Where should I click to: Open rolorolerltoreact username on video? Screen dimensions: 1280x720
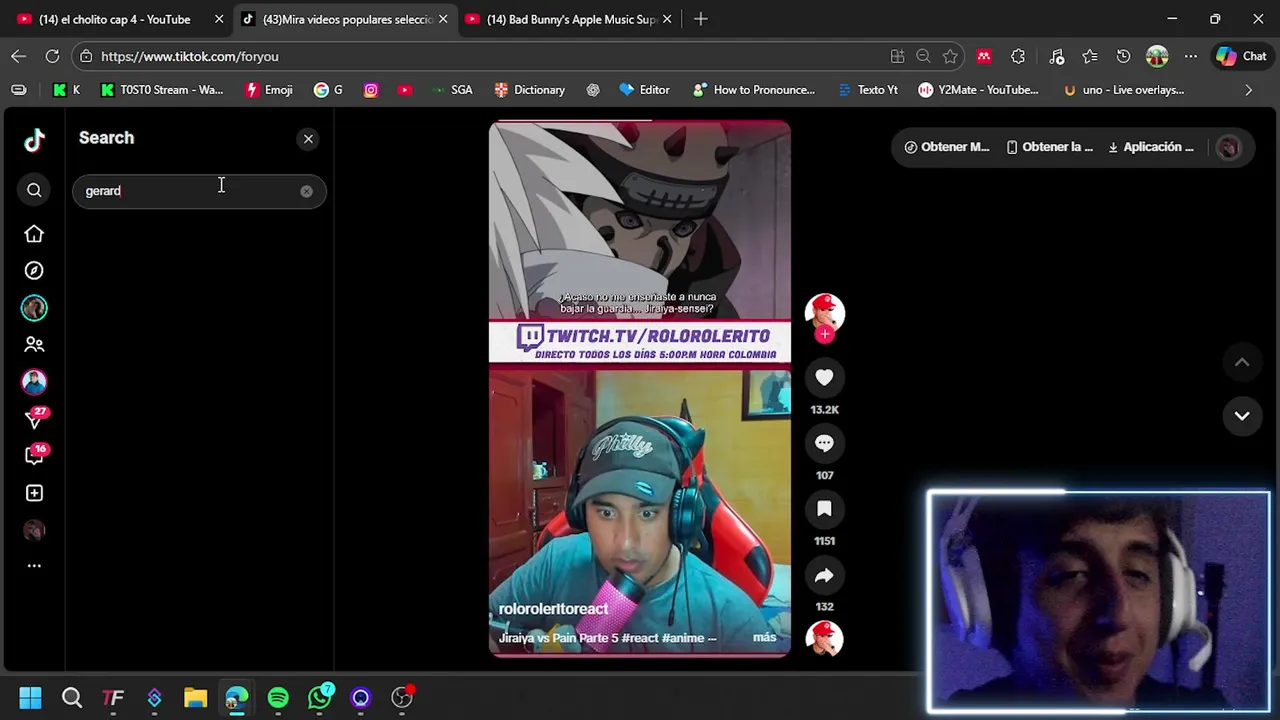tap(553, 608)
